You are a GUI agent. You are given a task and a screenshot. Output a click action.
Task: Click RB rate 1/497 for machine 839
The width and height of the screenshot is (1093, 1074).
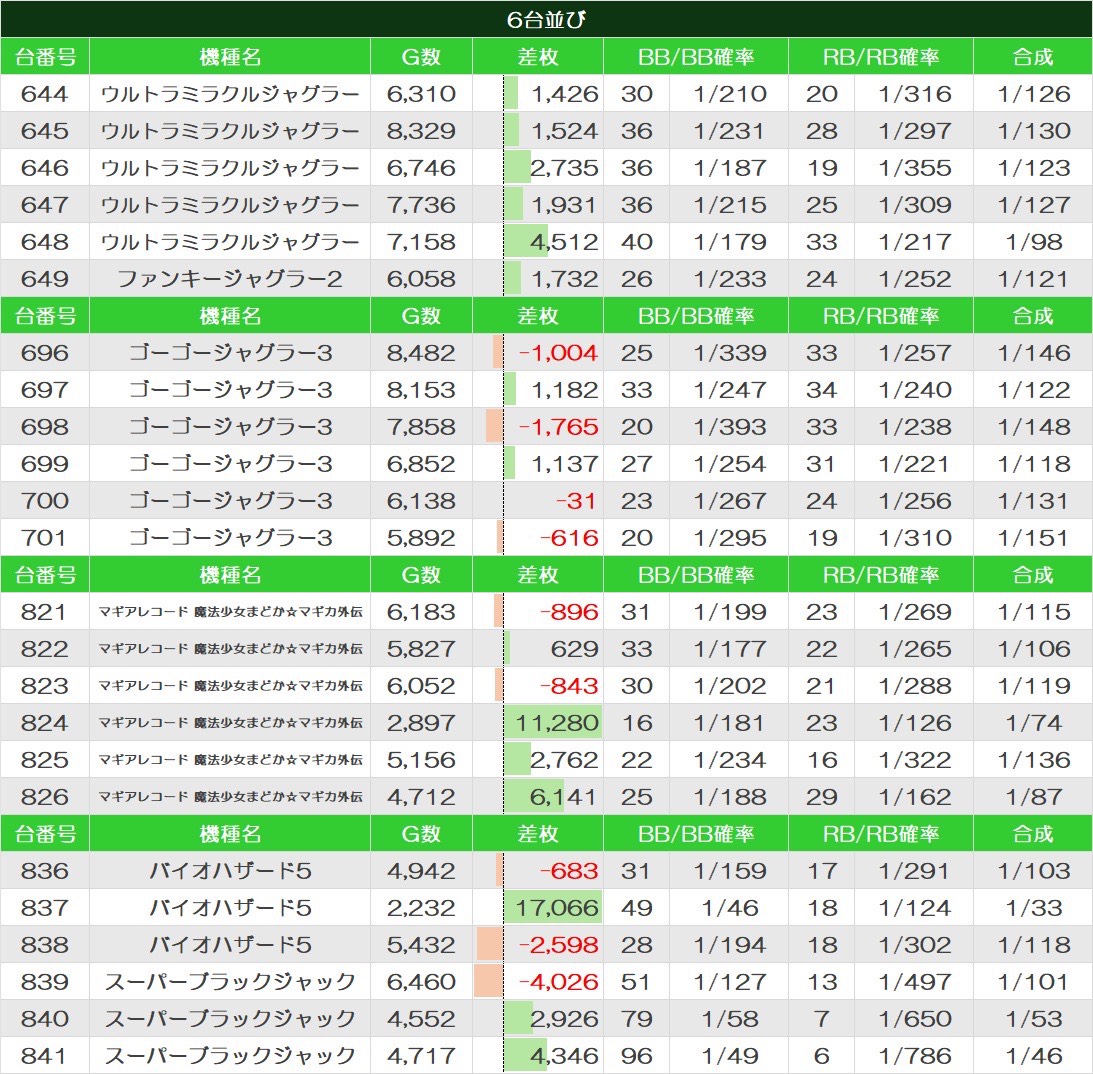pos(914,981)
